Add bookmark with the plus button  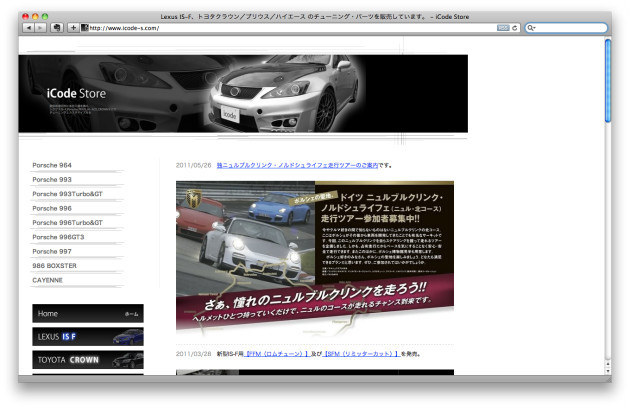(73, 28)
